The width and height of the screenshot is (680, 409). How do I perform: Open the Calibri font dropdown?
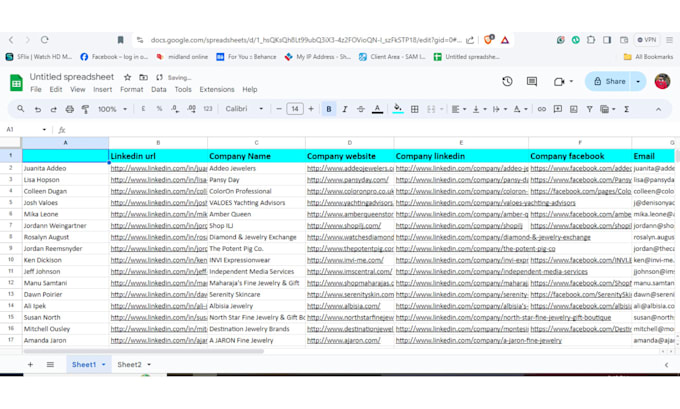(x=244, y=109)
